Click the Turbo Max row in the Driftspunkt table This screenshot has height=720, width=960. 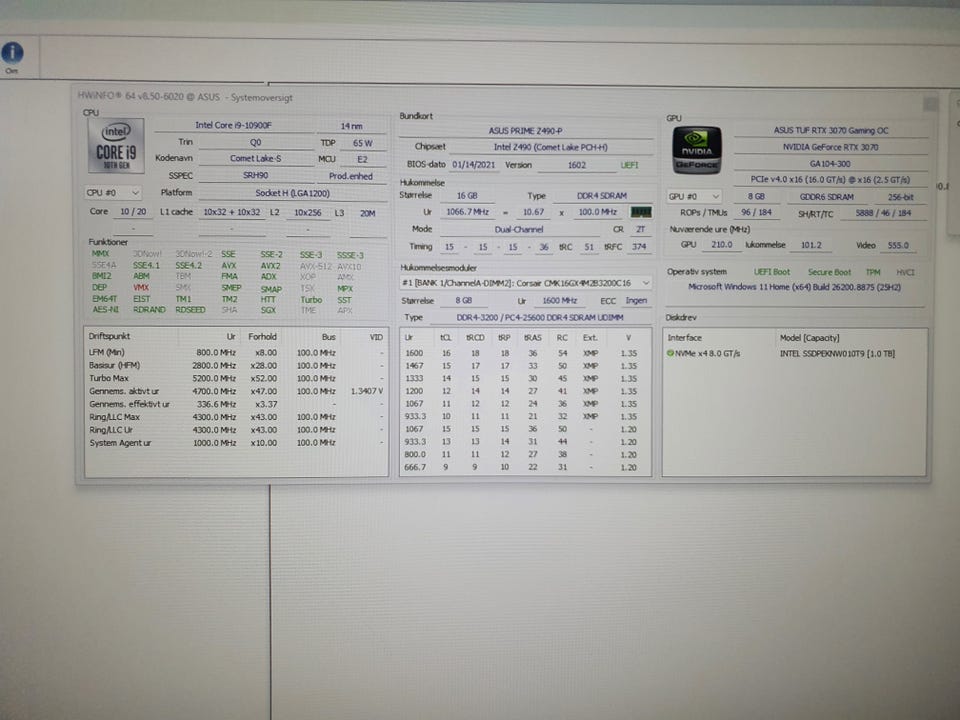point(236,378)
